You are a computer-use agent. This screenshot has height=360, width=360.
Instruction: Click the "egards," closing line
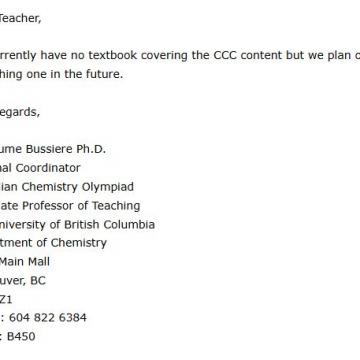(20, 112)
